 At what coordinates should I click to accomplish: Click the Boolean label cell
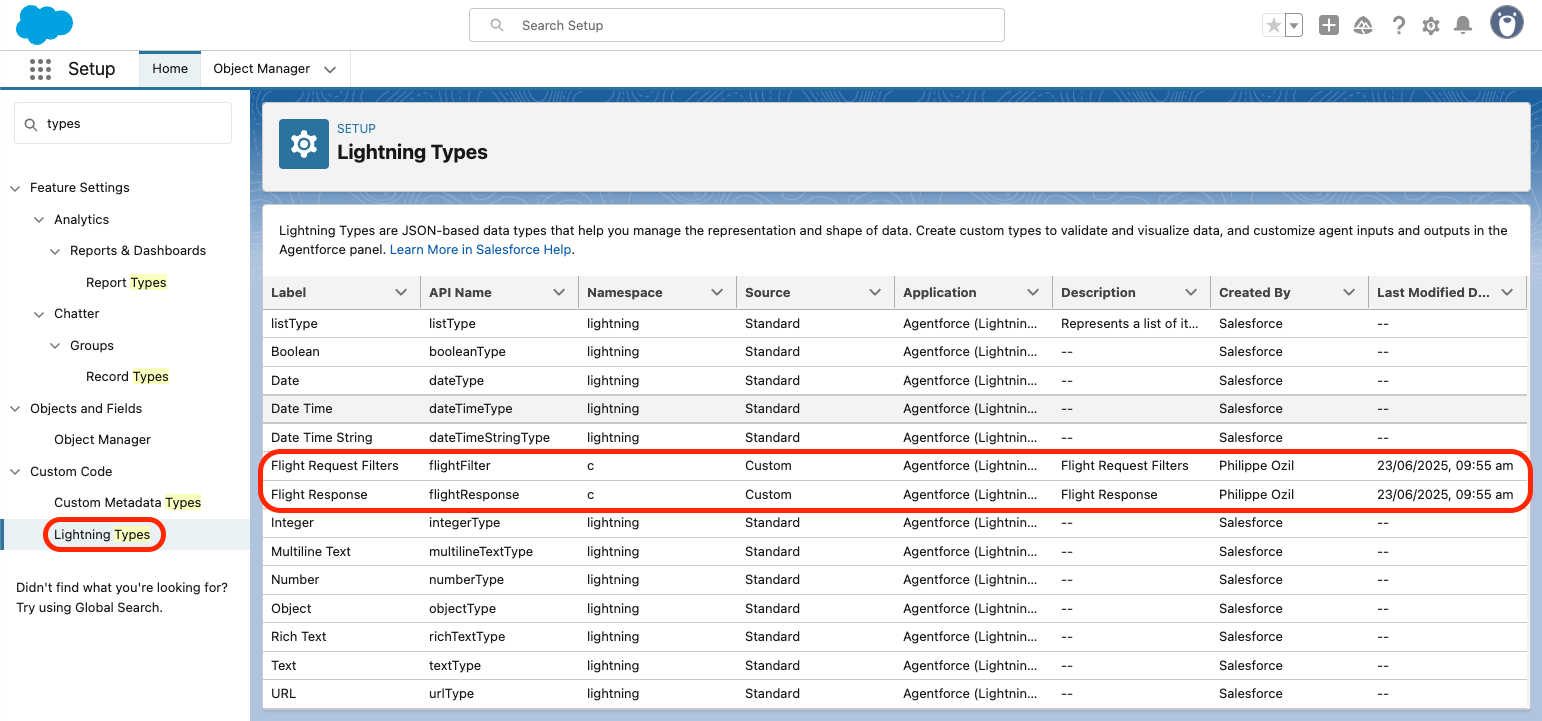tap(295, 352)
